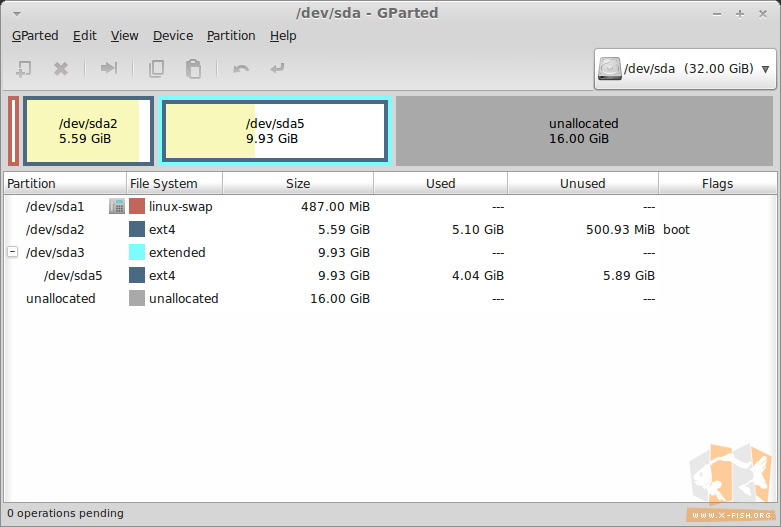781x527 pixels.
Task: Select the /dev/sda2 block in disk map
Action: pos(88,131)
